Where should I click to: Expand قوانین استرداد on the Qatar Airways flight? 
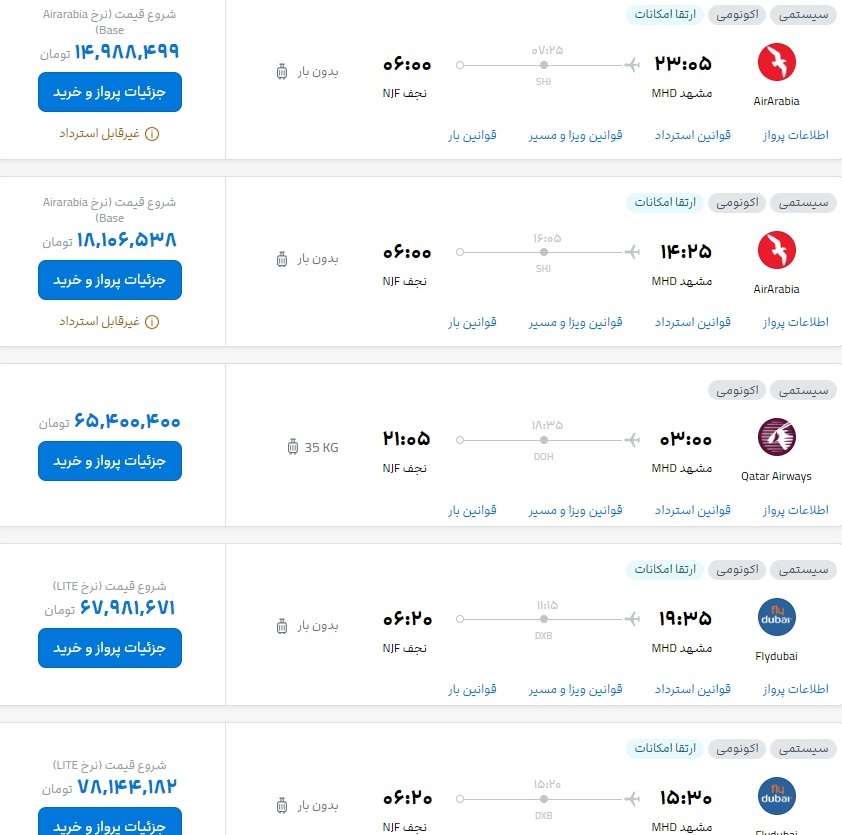(692, 510)
